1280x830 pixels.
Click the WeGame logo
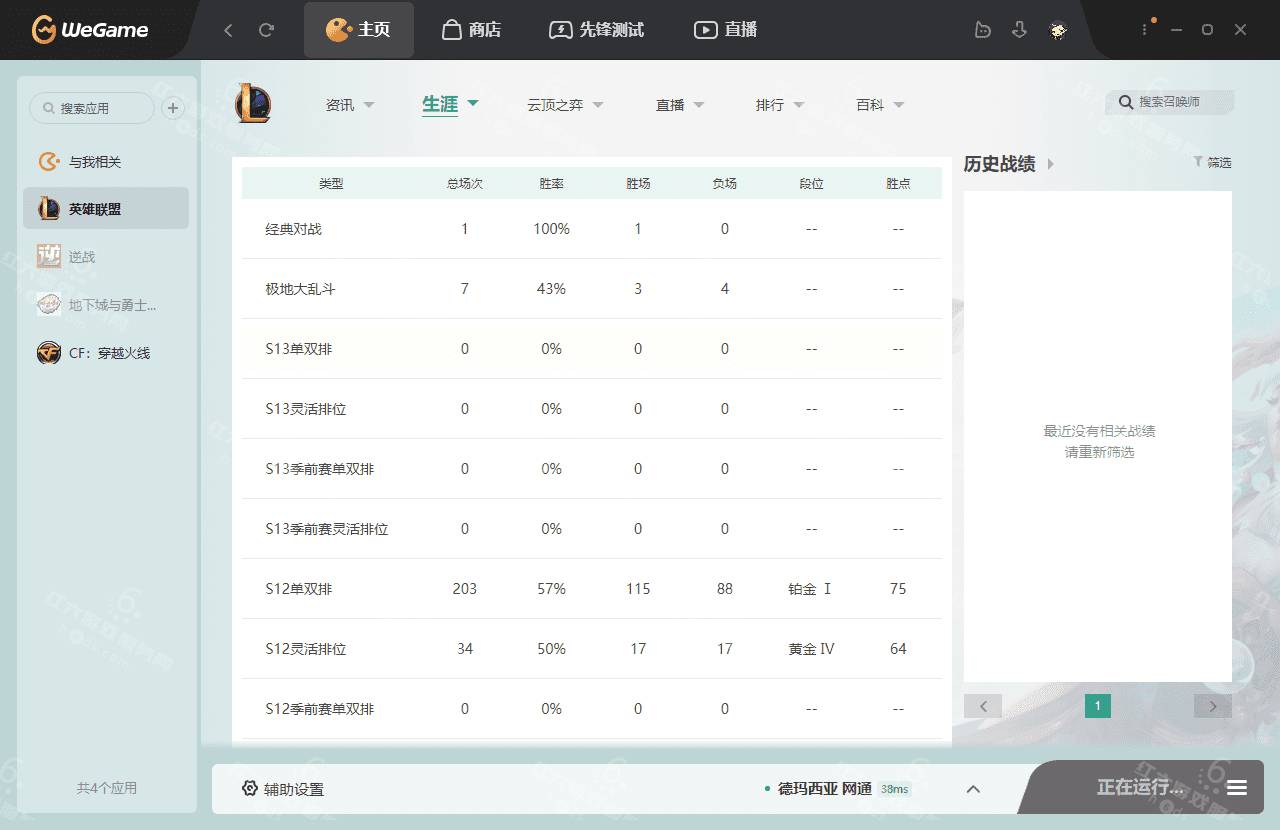[x=90, y=30]
